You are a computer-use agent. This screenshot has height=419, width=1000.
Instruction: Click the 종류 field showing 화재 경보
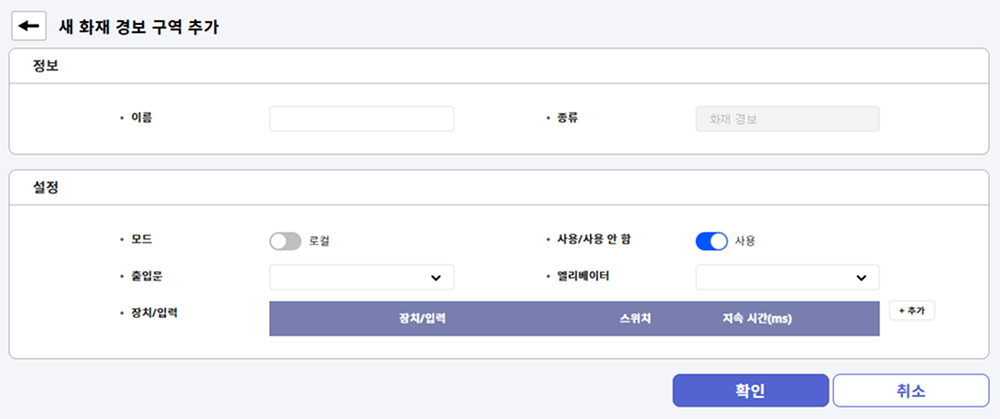(x=787, y=119)
